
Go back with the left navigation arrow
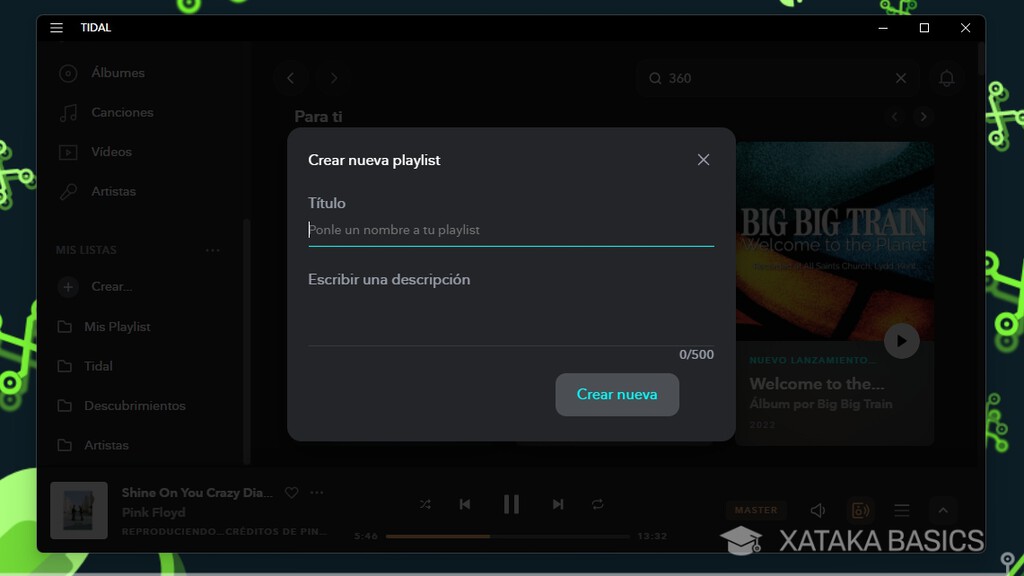291,78
